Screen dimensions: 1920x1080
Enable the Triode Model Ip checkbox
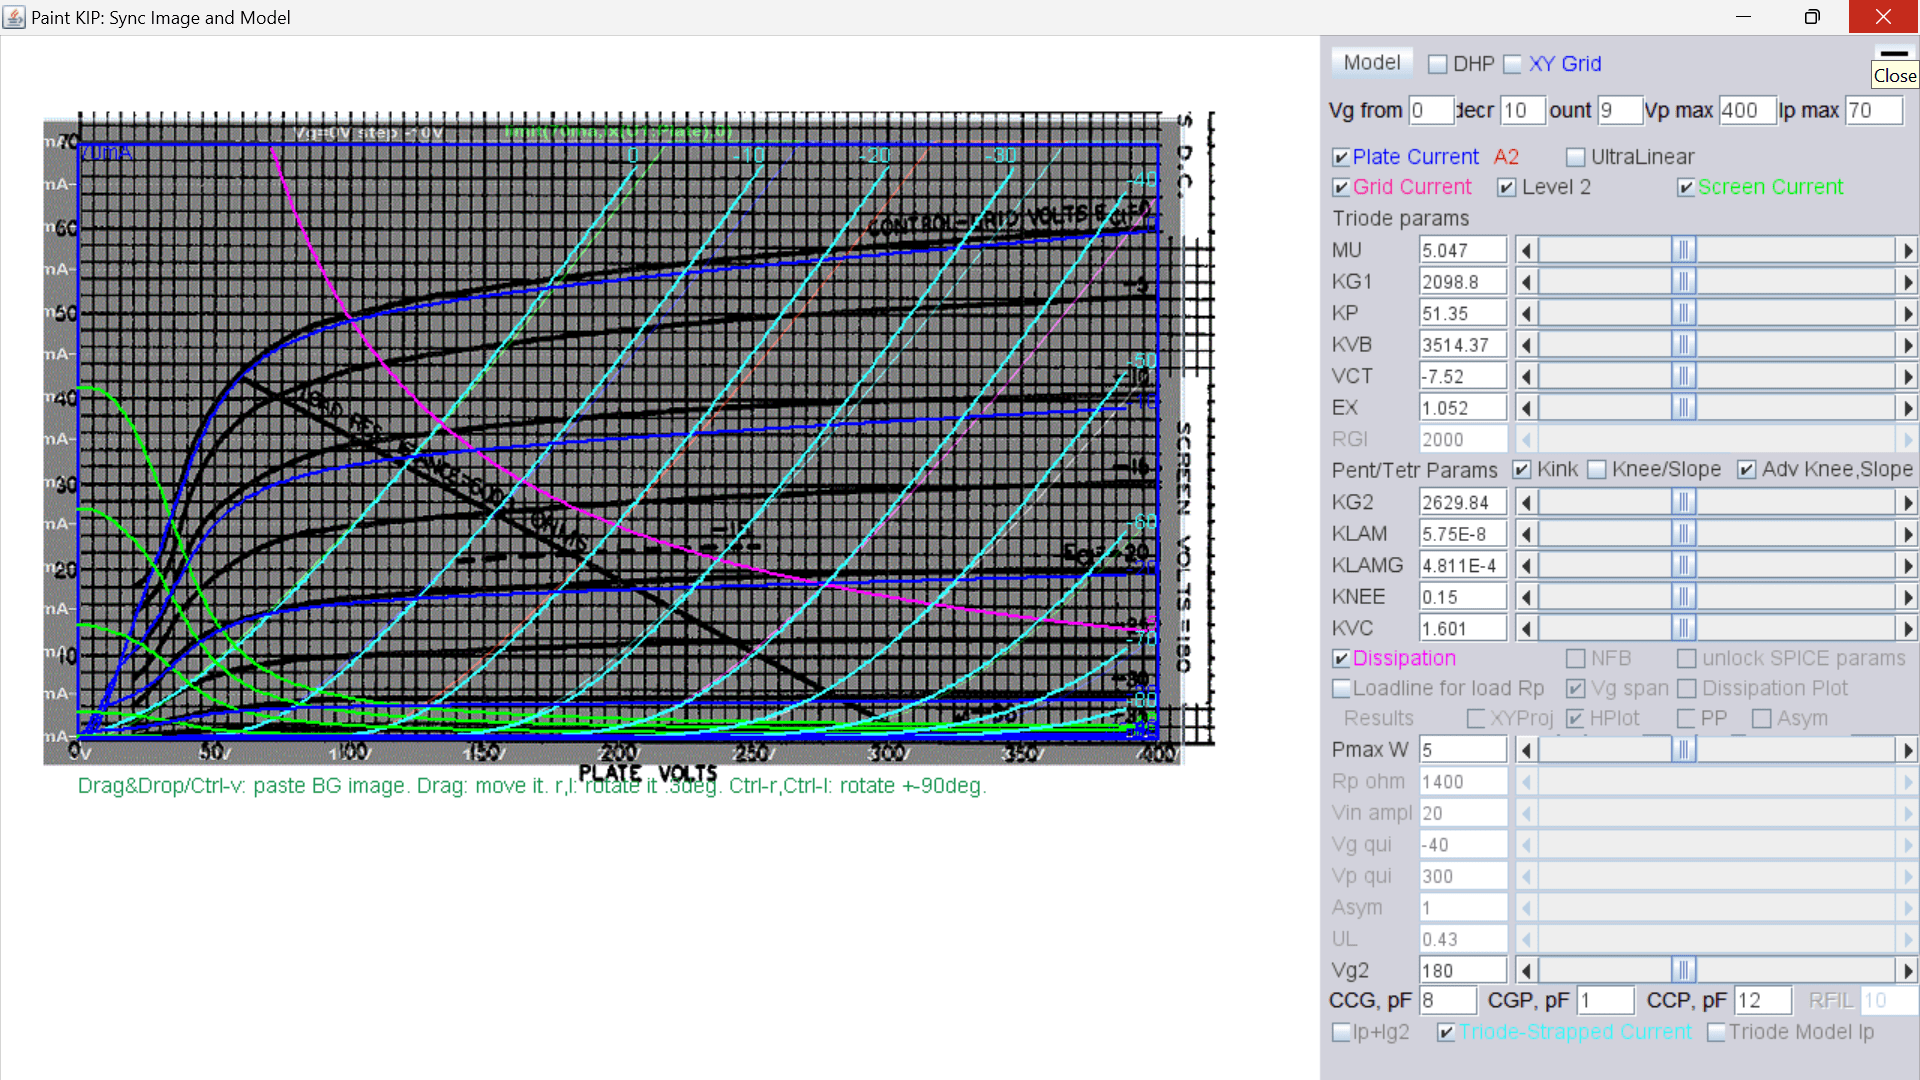1716,1032
